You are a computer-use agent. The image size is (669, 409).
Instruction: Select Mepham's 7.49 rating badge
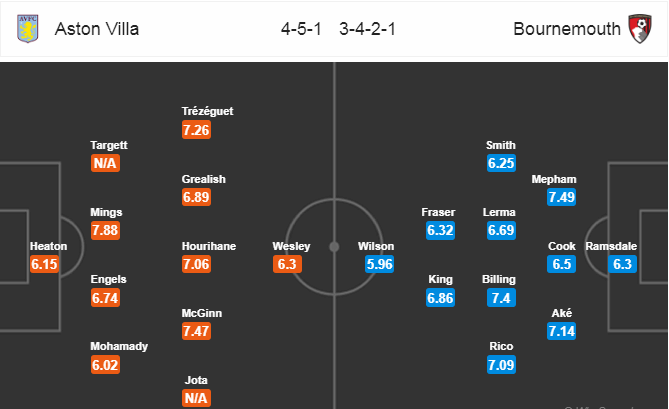(x=562, y=198)
